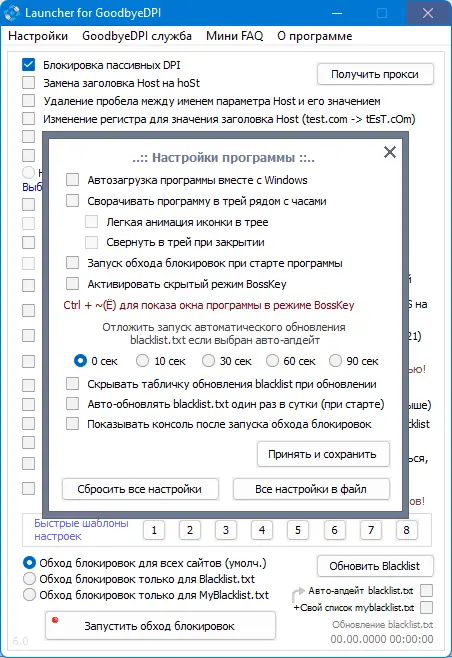Apply quick template 7
The height and width of the screenshot is (658, 452).
click(371, 530)
